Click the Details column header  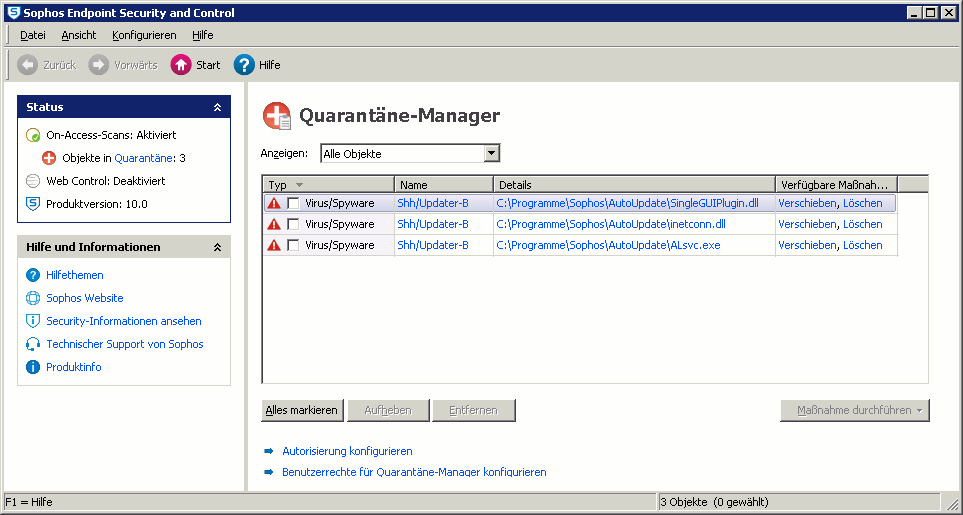(634, 185)
